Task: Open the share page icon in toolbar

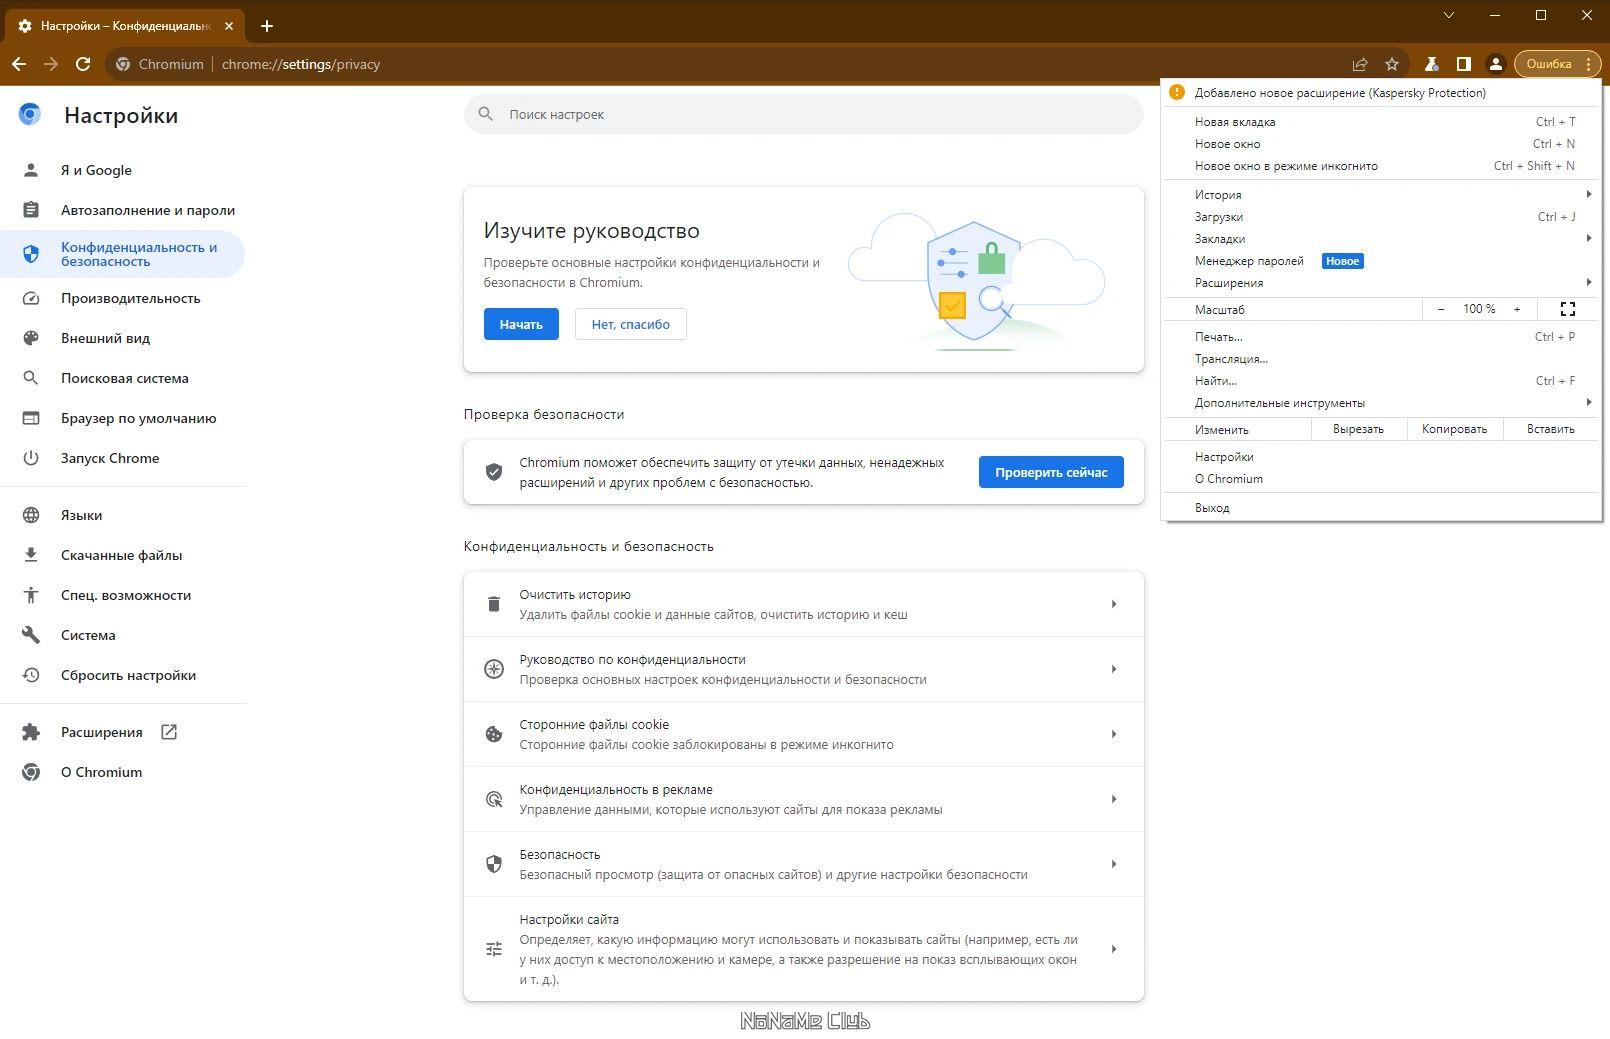Action: click(1359, 64)
